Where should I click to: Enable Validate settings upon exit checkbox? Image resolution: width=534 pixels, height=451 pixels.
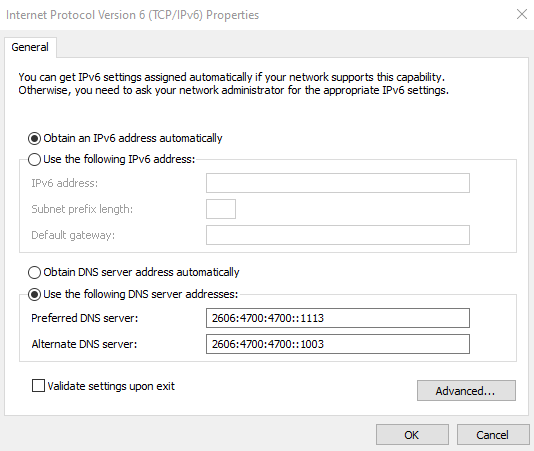[x=38, y=386]
